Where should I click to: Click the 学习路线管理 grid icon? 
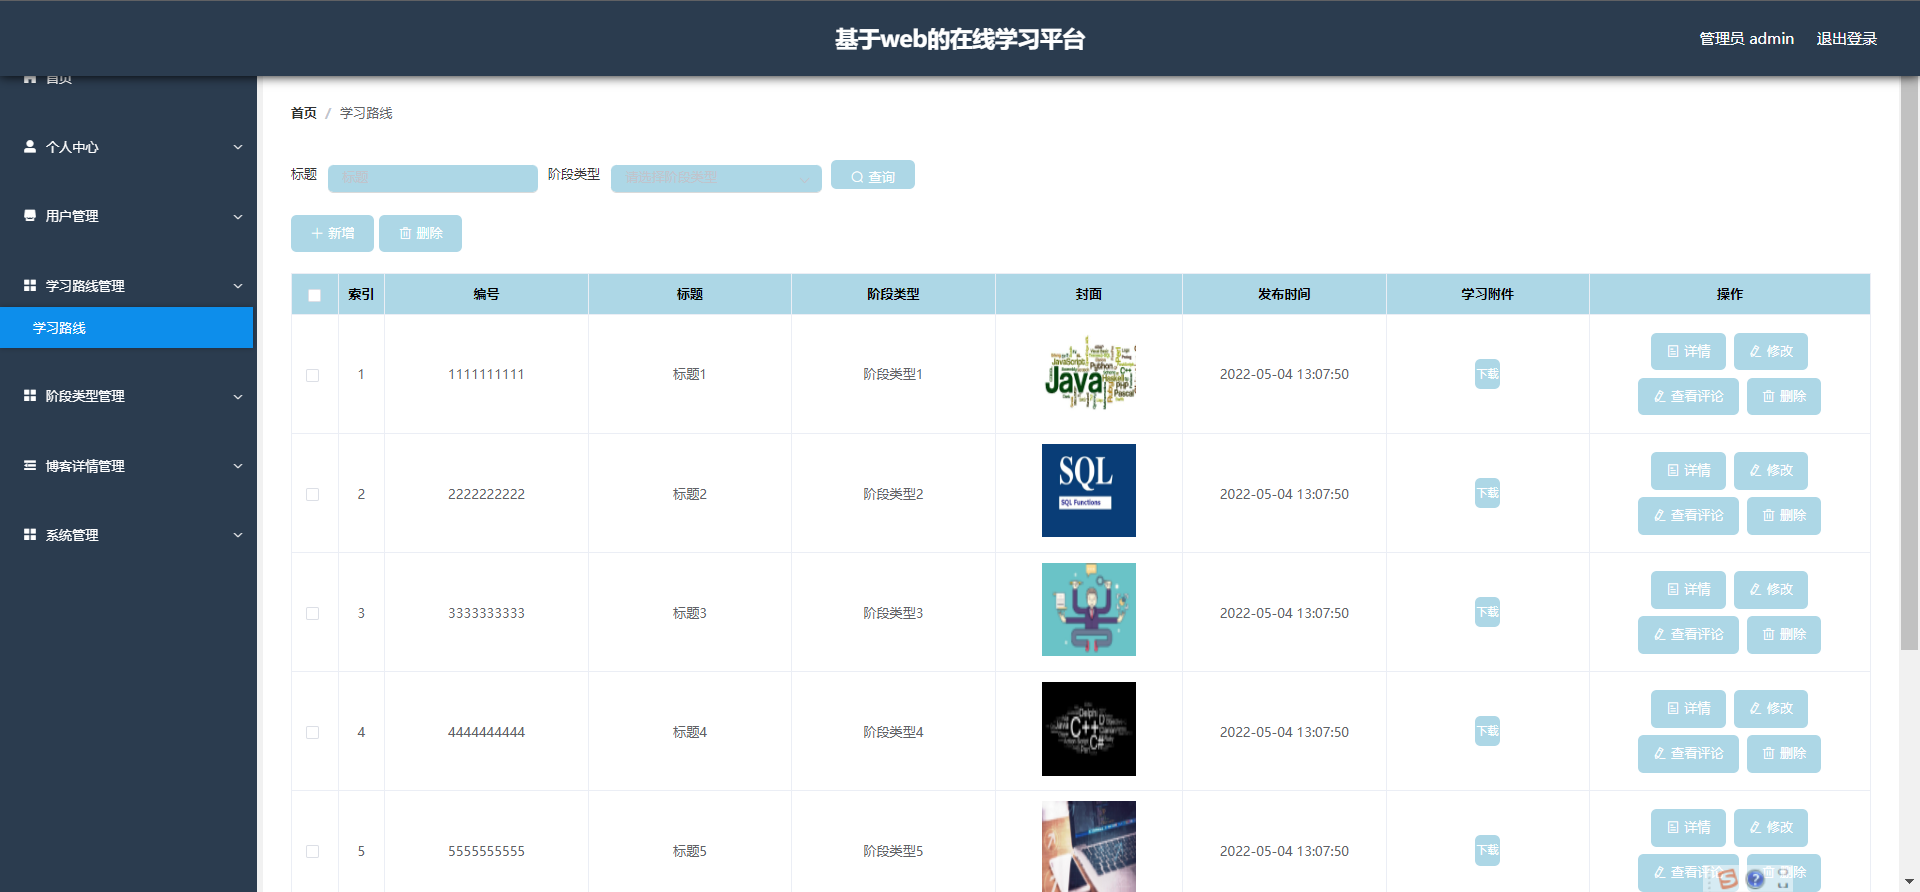(30, 285)
